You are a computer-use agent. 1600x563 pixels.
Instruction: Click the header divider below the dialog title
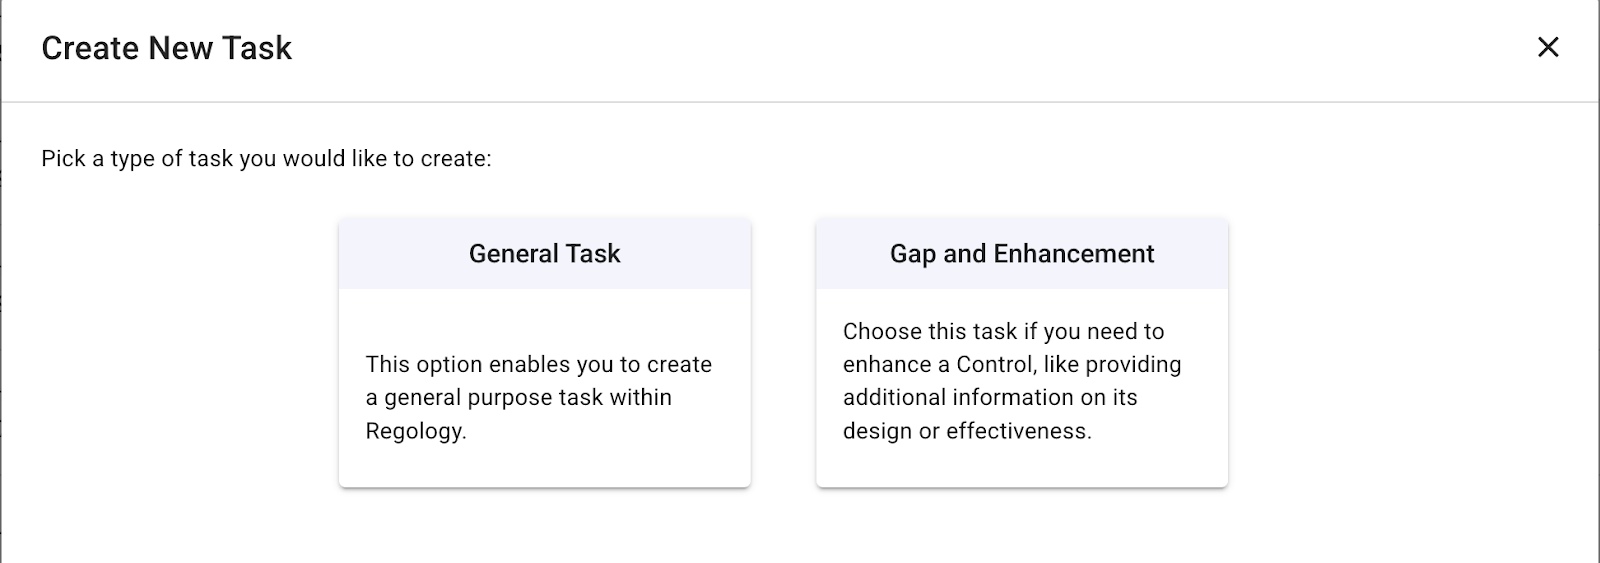pyautogui.click(x=800, y=102)
